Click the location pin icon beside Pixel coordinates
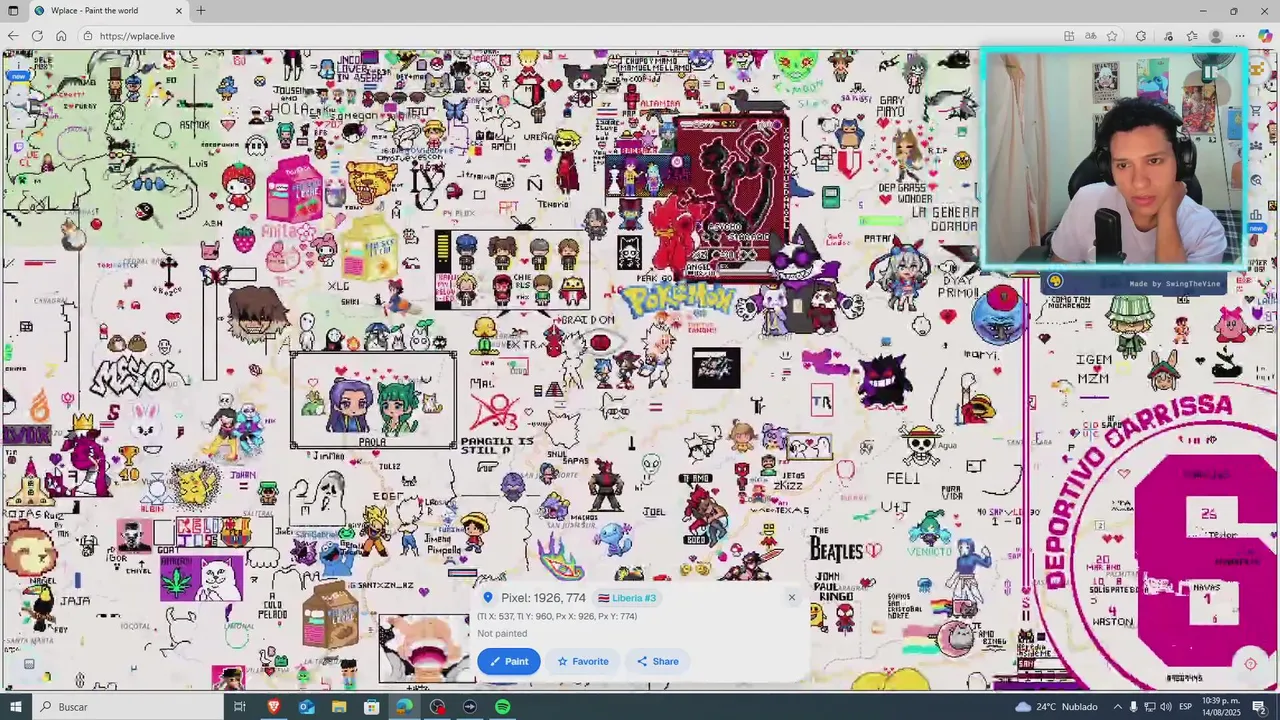The height and width of the screenshot is (720, 1280). click(488, 598)
